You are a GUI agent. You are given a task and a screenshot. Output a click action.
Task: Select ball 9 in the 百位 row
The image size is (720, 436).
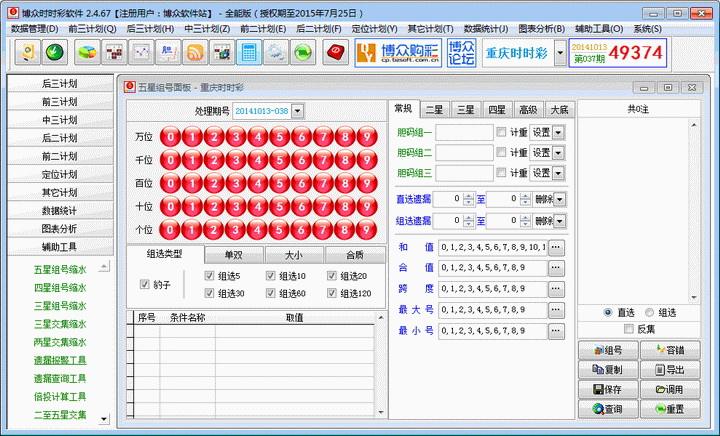pyautogui.click(x=367, y=183)
